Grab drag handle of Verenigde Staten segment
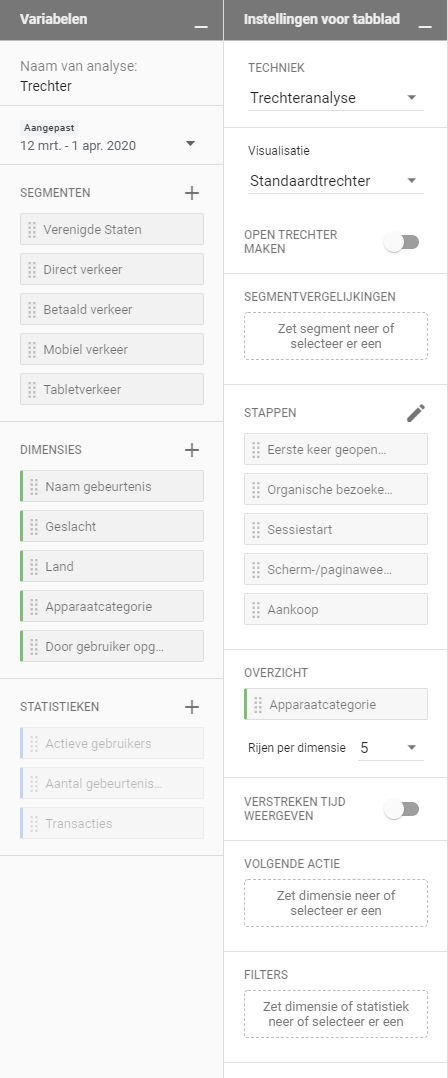This screenshot has height=1078, width=448. (x=32, y=230)
